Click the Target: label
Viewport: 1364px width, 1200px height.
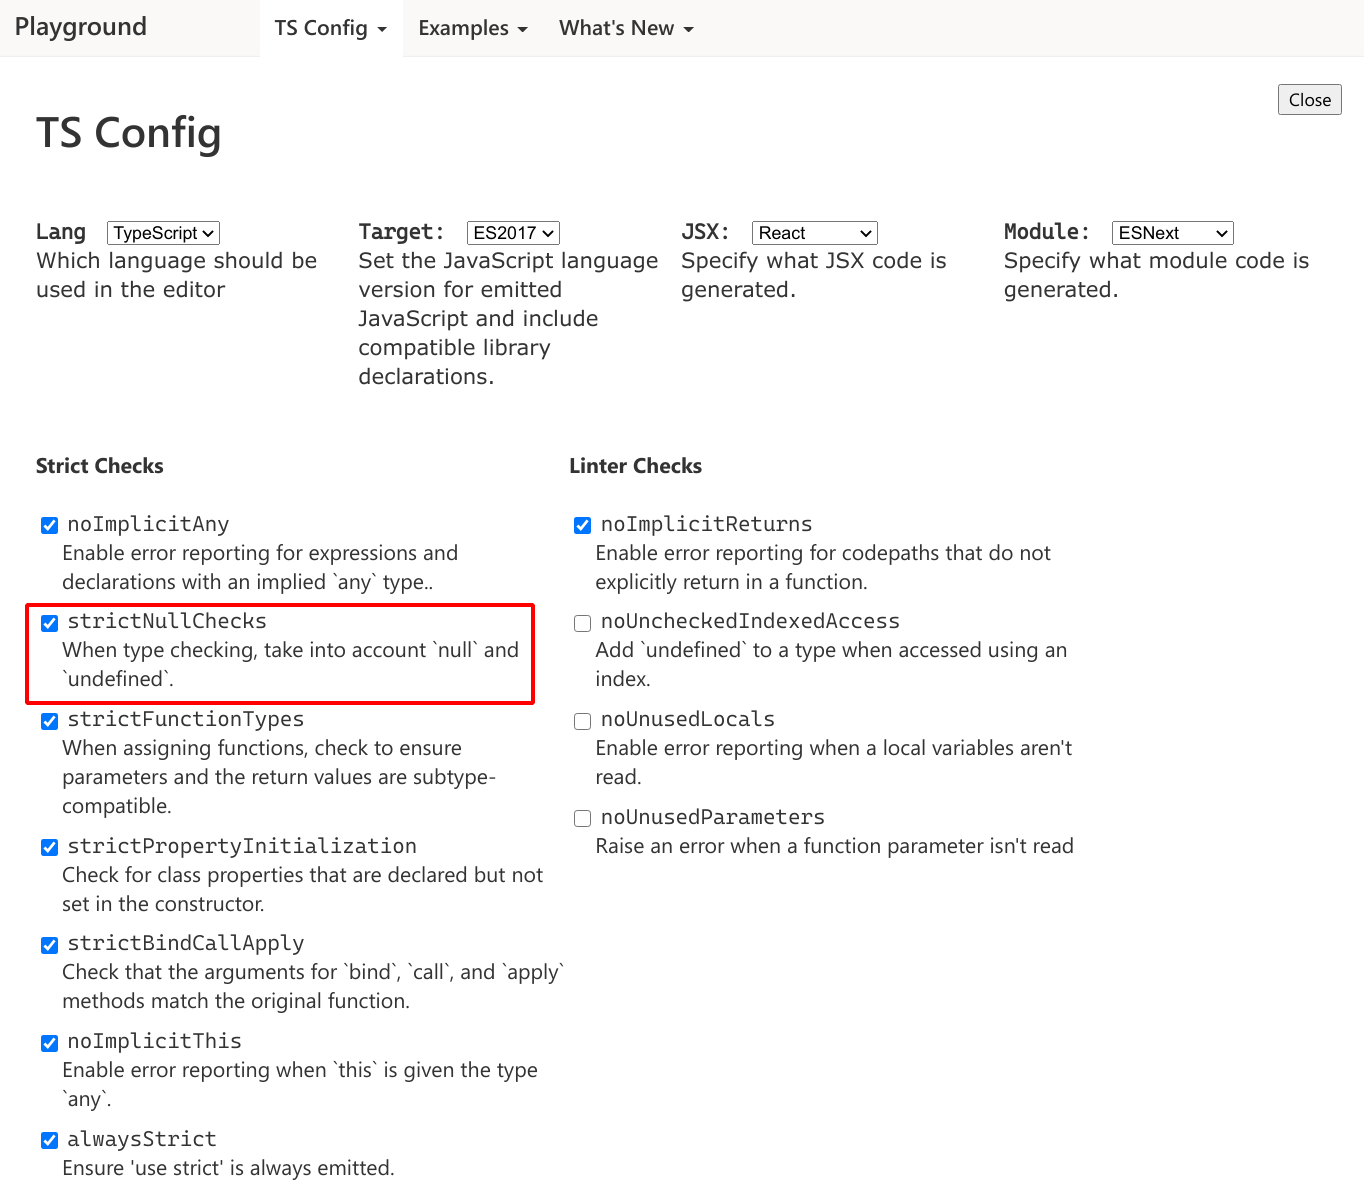[x=401, y=232]
